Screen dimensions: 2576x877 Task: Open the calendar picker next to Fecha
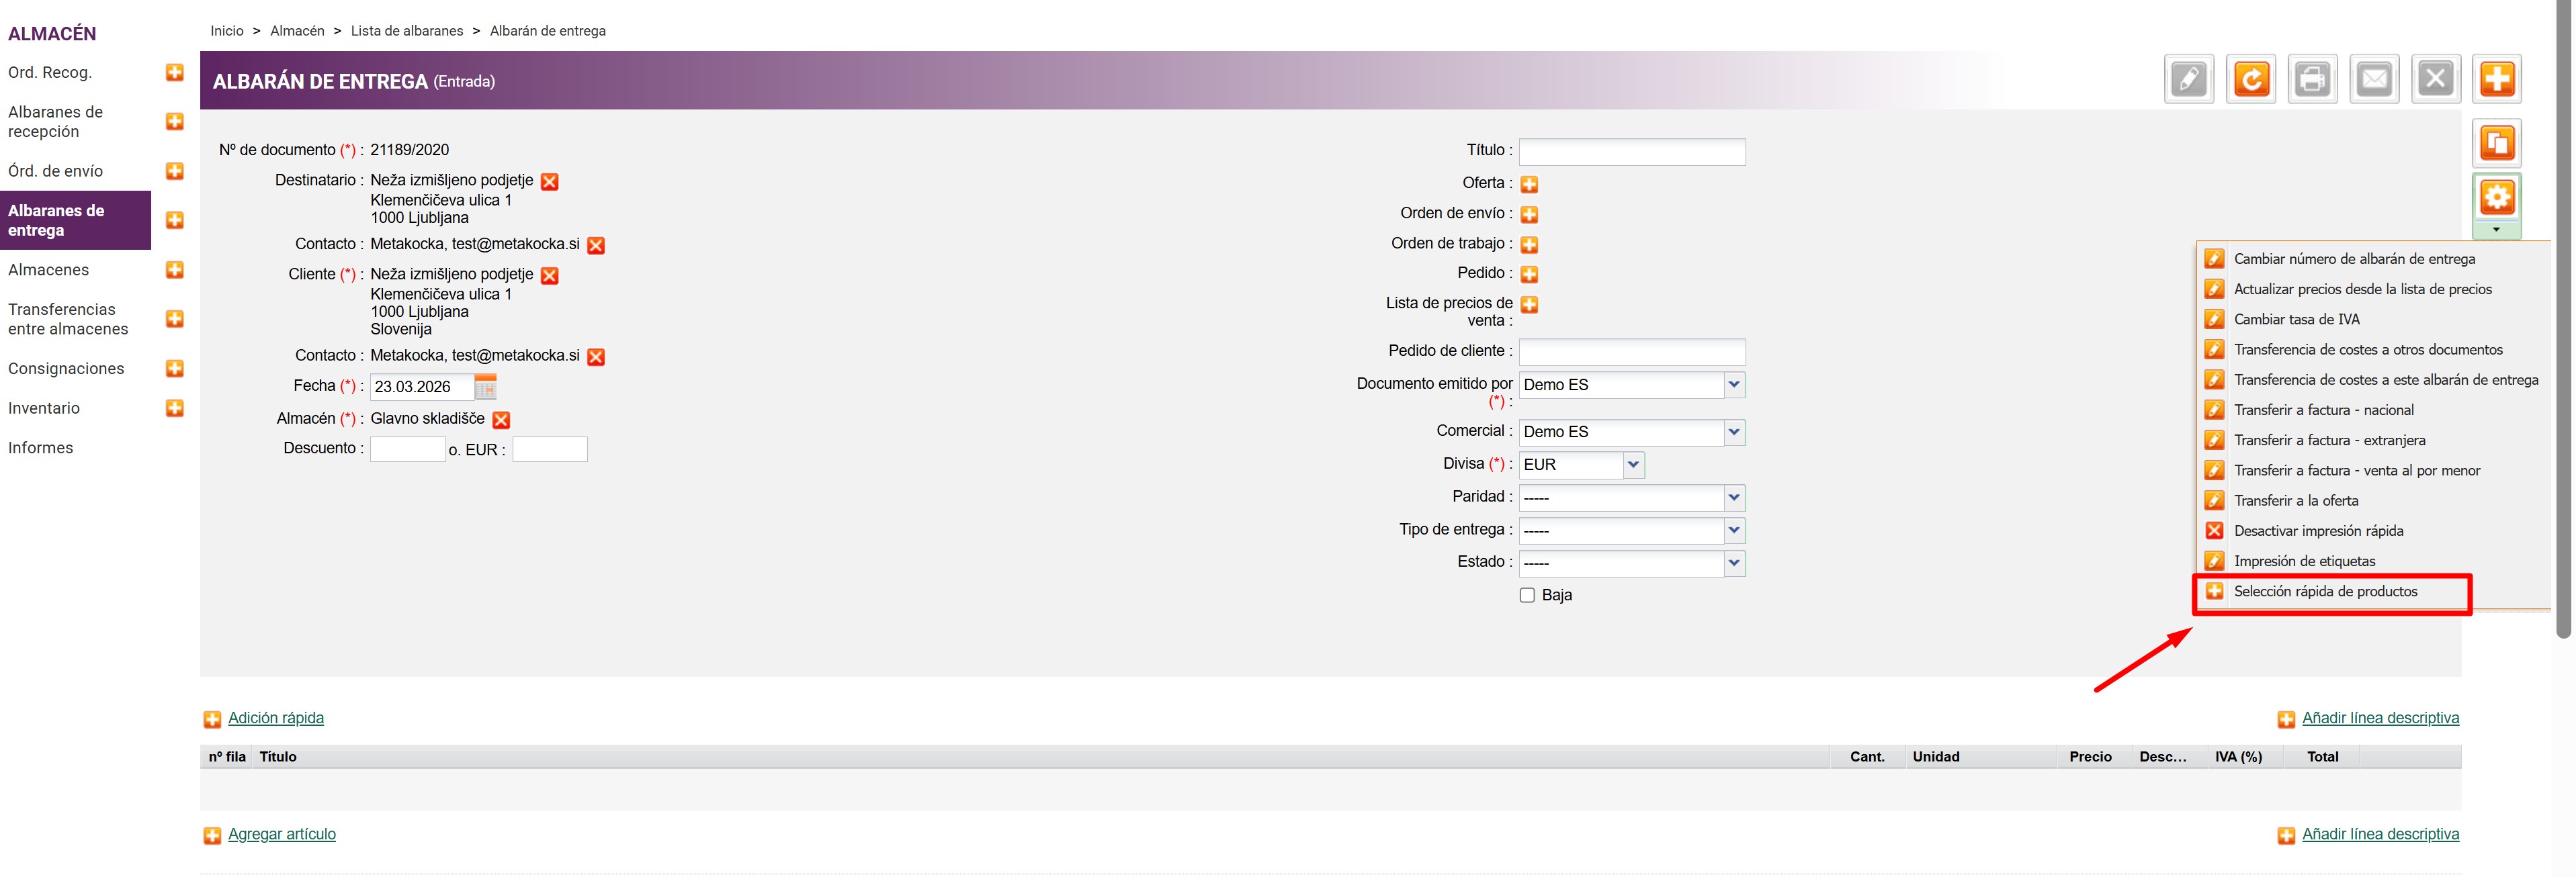click(x=485, y=387)
